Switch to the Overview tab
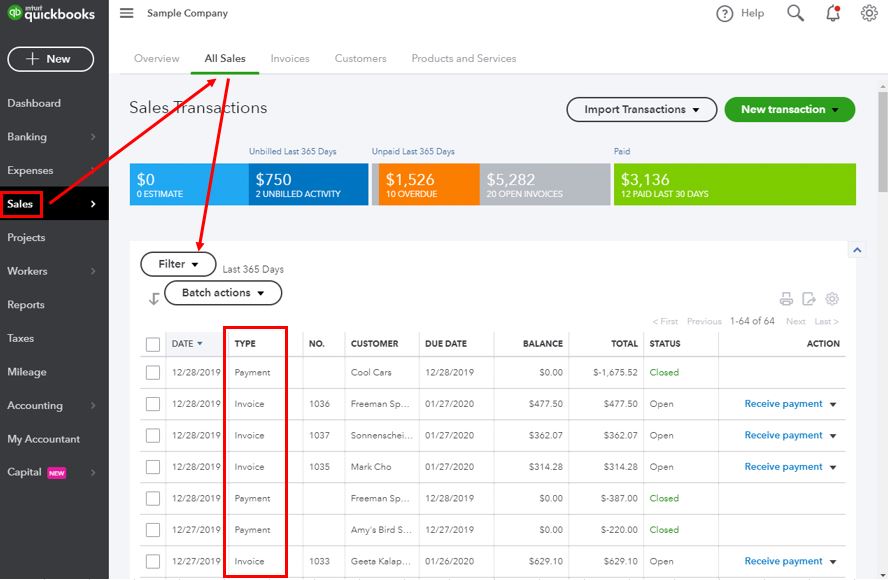Viewport: 888px width, 580px height. (x=156, y=58)
